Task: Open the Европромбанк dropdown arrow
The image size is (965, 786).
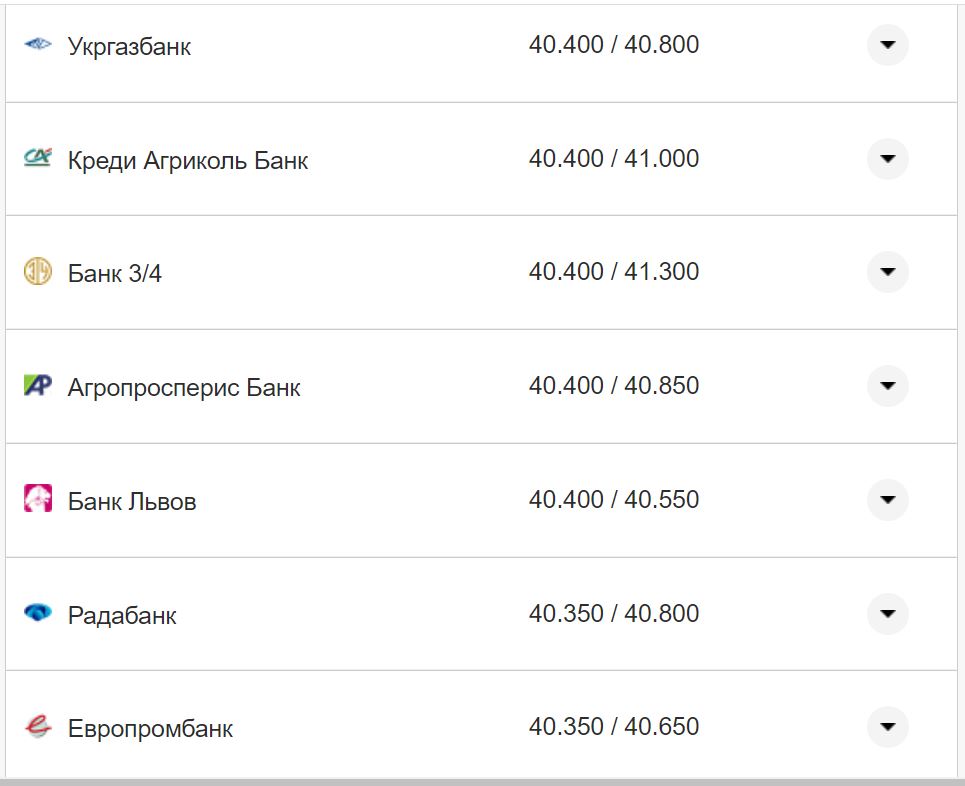Action: 887,727
